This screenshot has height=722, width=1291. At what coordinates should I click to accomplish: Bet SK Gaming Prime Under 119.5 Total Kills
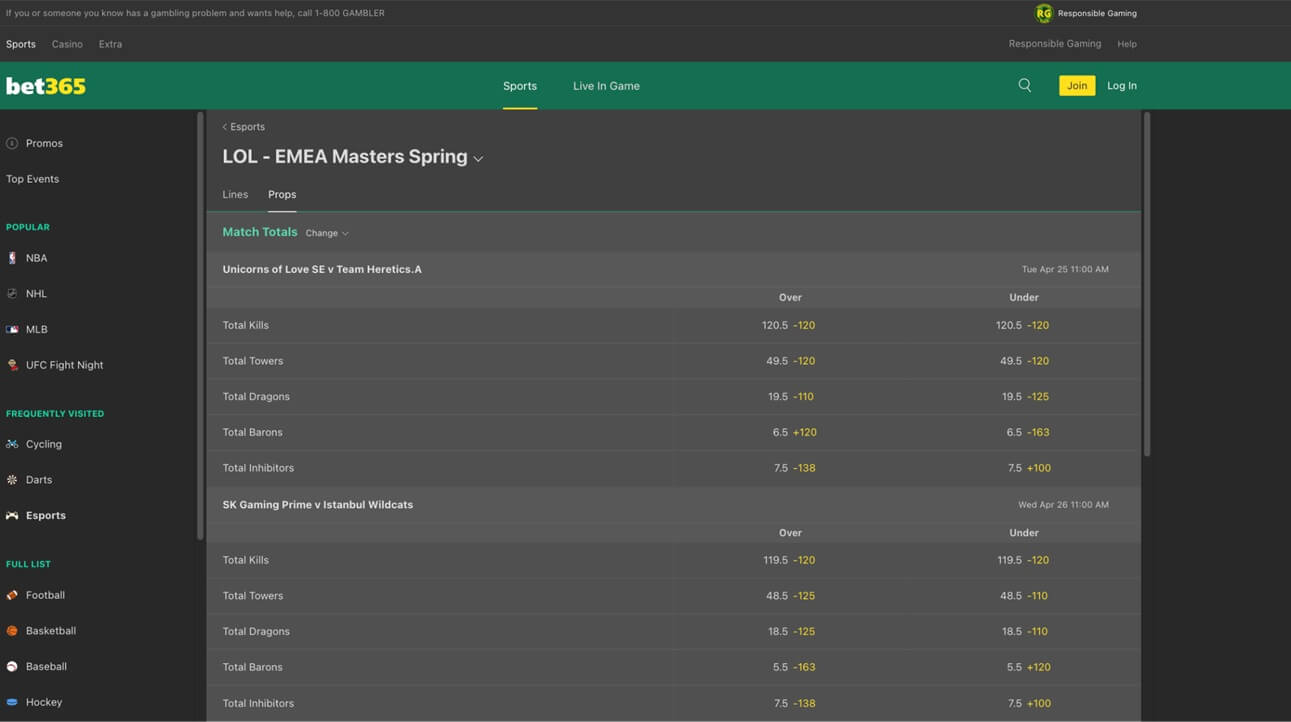(1023, 560)
